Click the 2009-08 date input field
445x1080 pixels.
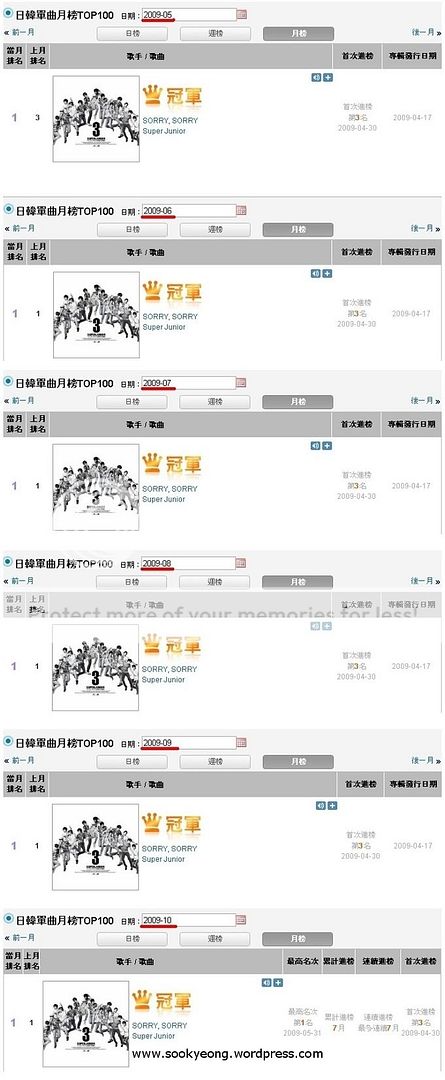(188, 563)
